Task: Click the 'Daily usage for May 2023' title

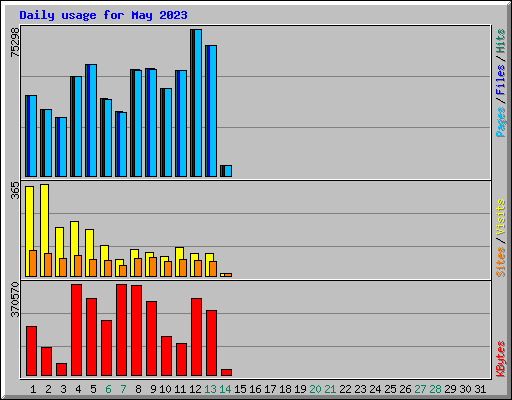Action: click(x=103, y=15)
